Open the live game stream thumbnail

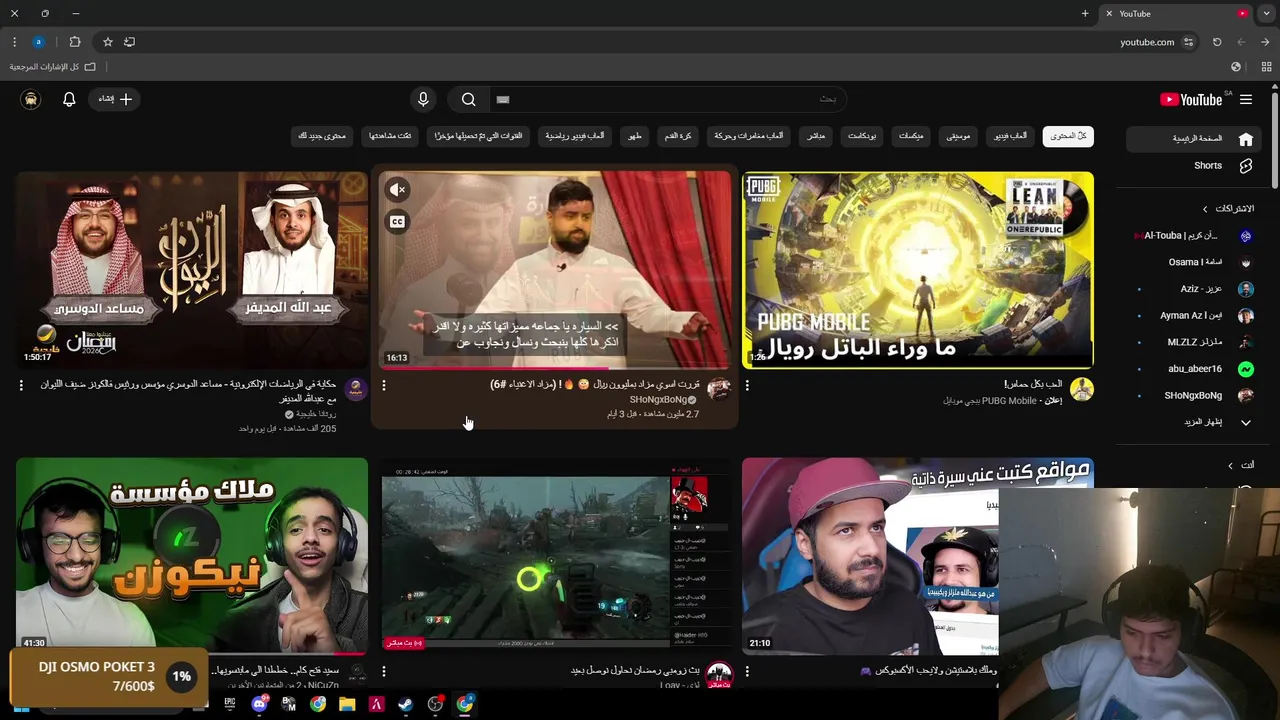555,555
